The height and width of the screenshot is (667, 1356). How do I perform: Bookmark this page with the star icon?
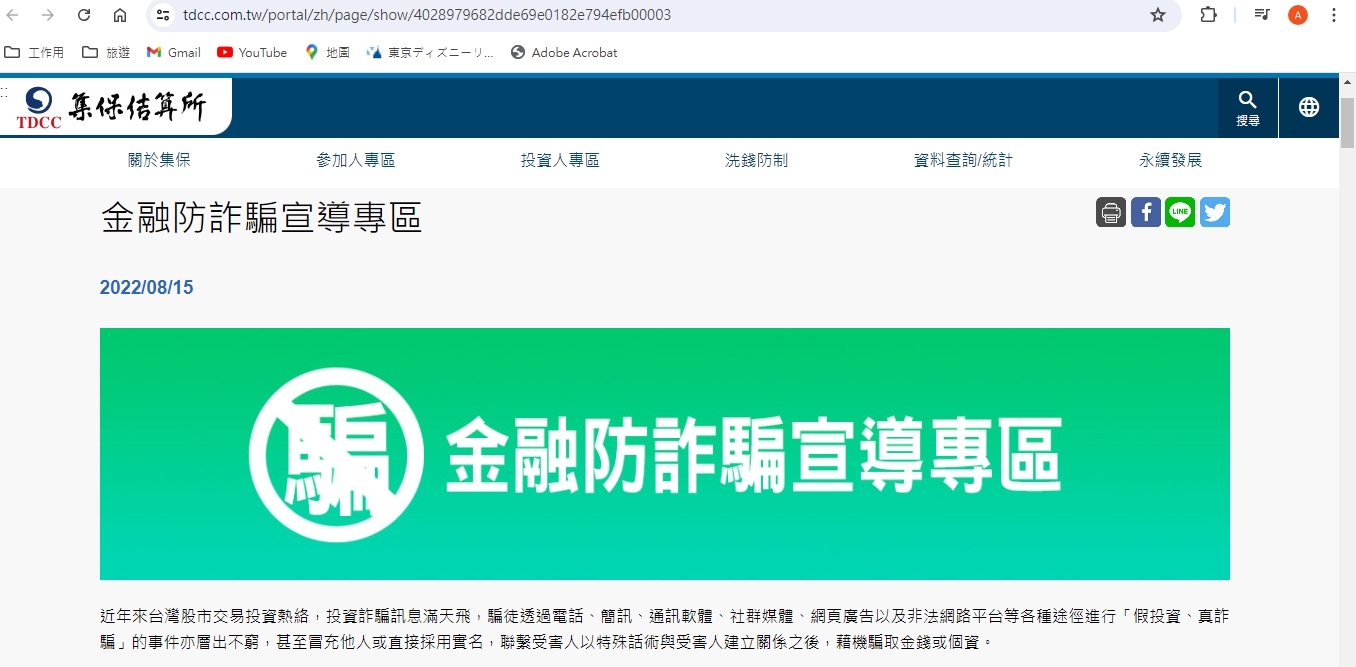click(1157, 16)
